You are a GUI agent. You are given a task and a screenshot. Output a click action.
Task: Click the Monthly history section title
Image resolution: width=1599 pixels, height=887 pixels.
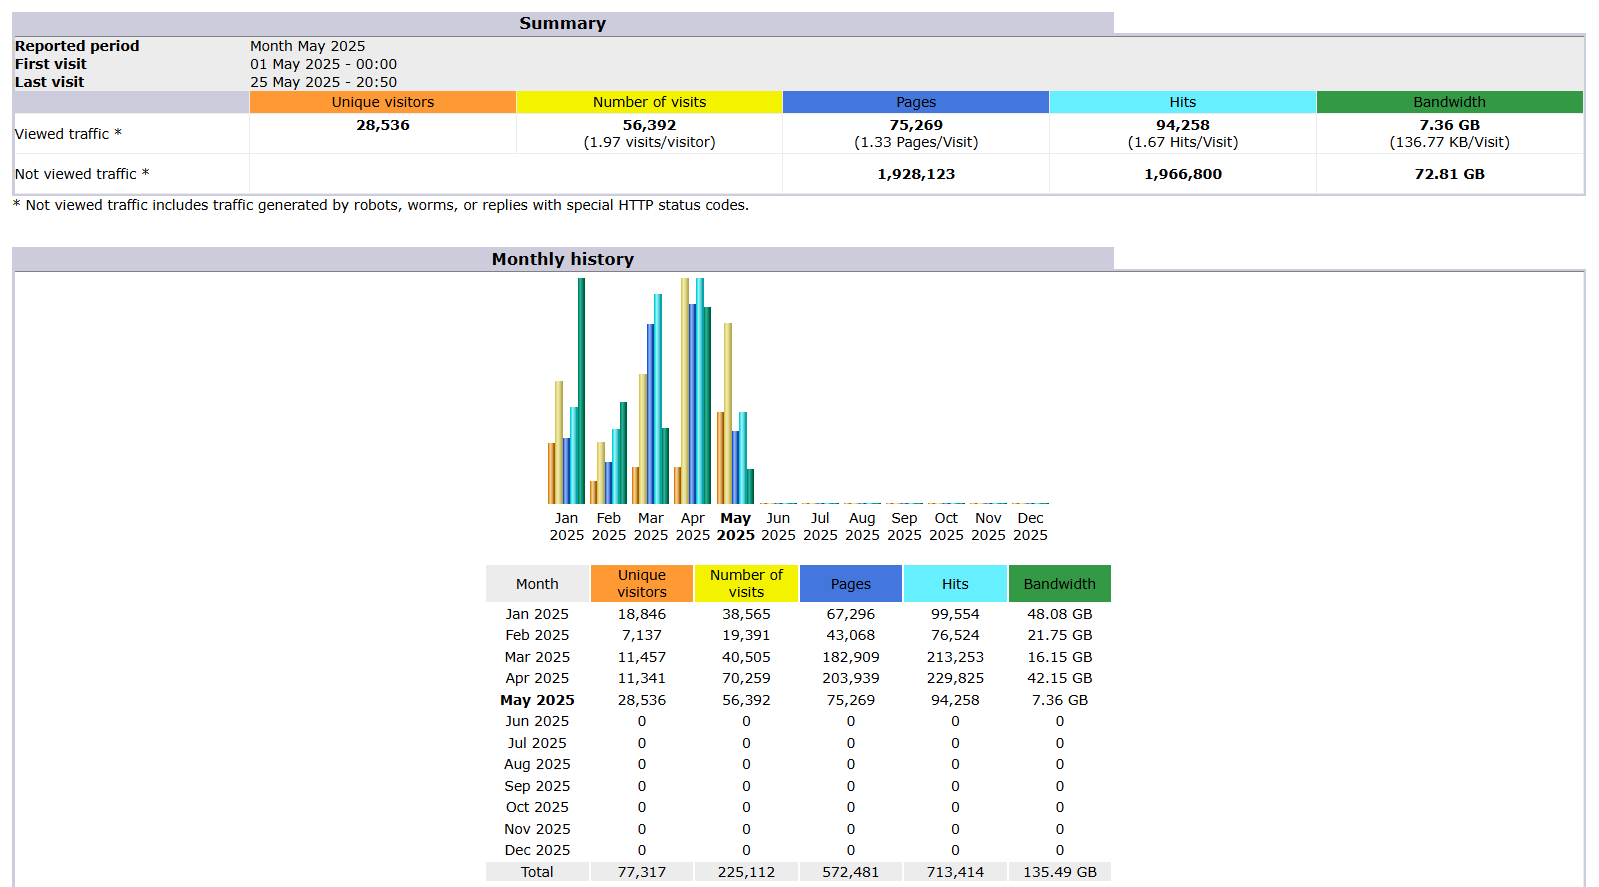click(x=562, y=259)
